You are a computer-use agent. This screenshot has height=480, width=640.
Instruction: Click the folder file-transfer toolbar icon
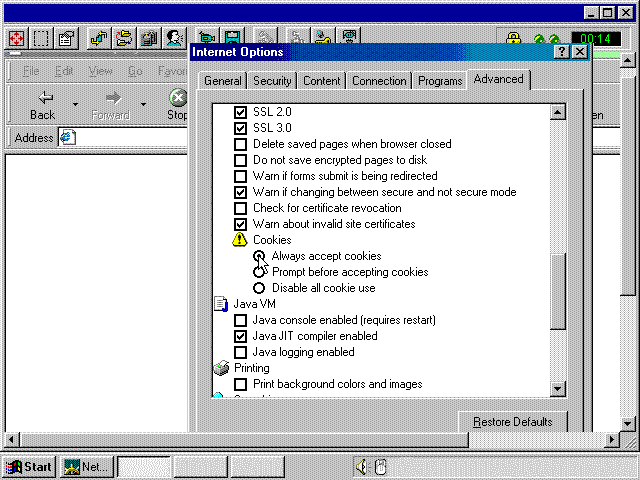pyautogui.click(x=124, y=39)
